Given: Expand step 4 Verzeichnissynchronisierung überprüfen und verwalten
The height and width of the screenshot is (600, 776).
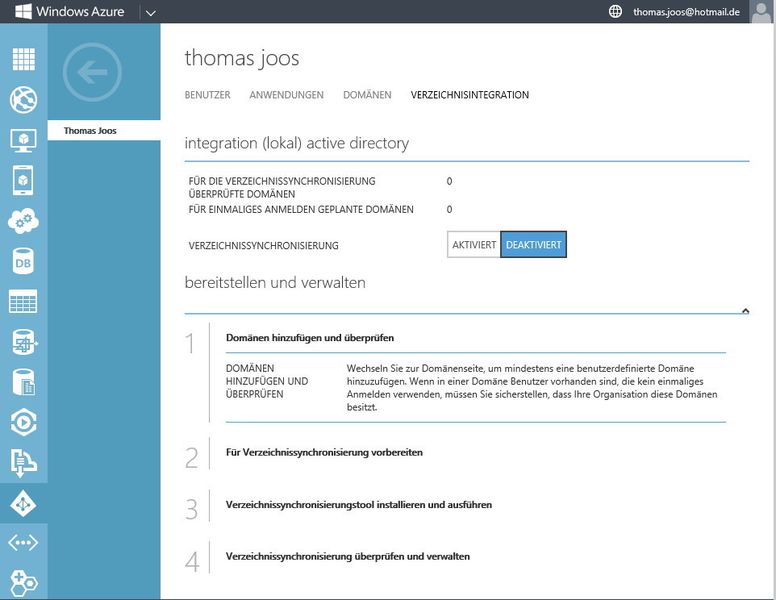Looking at the screenshot, I should pos(348,556).
